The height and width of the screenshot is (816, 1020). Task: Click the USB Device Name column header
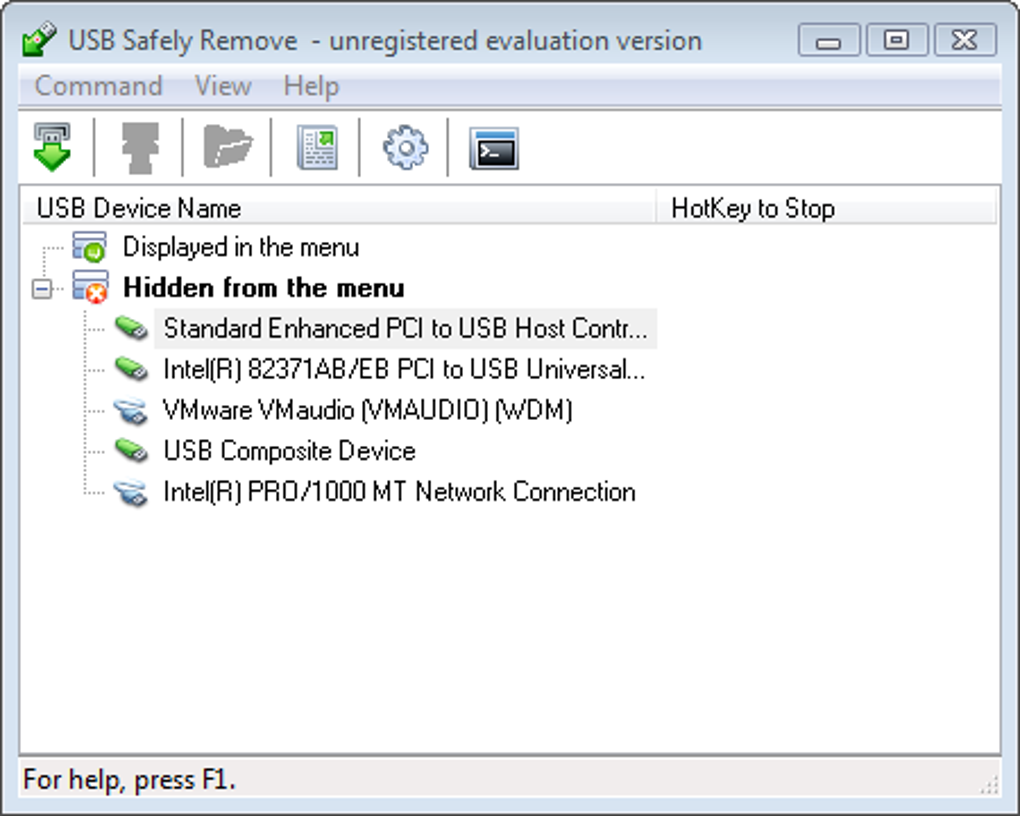(x=139, y=209)
